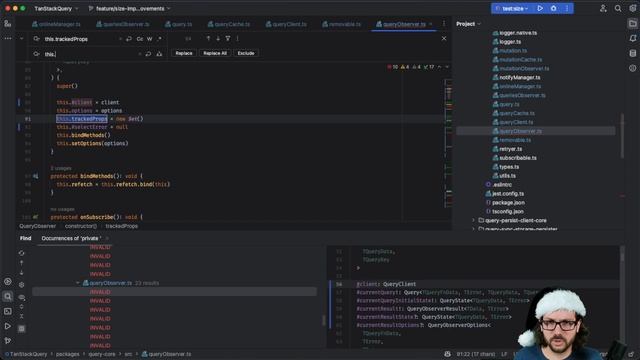Open search filter funnel icon

pyautogui.click(x=228, y=38)
